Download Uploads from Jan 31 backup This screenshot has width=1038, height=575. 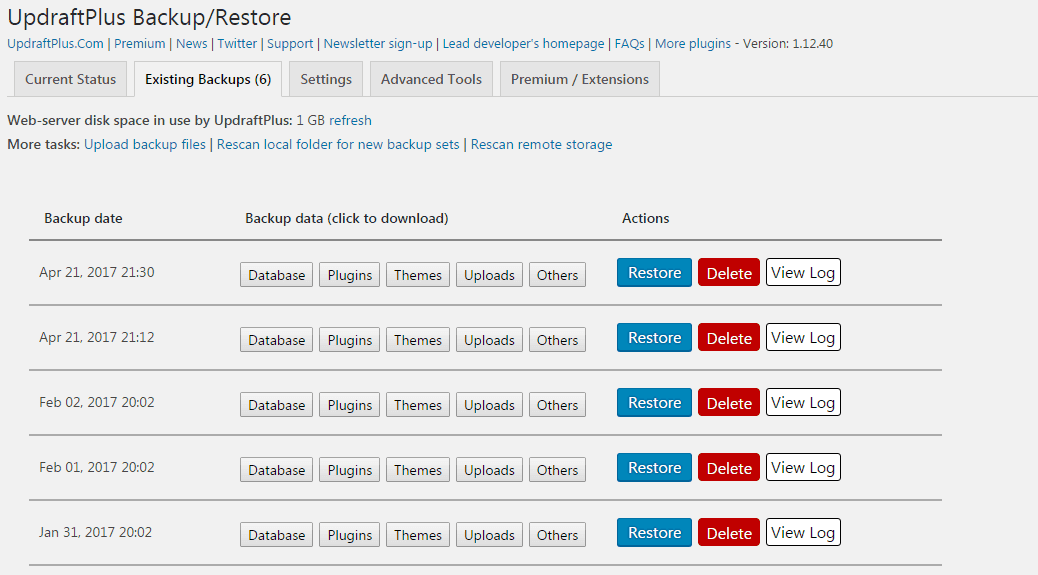pyautogui.click(x=489, y=535)
